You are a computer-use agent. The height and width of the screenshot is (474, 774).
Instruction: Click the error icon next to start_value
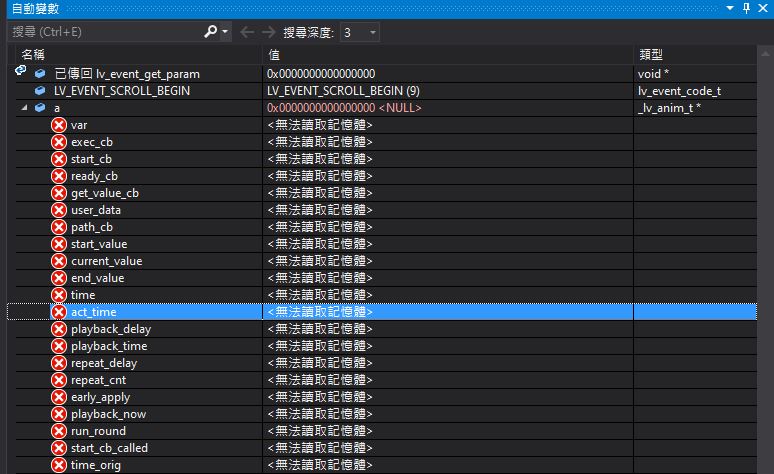[x=59, y=244]
